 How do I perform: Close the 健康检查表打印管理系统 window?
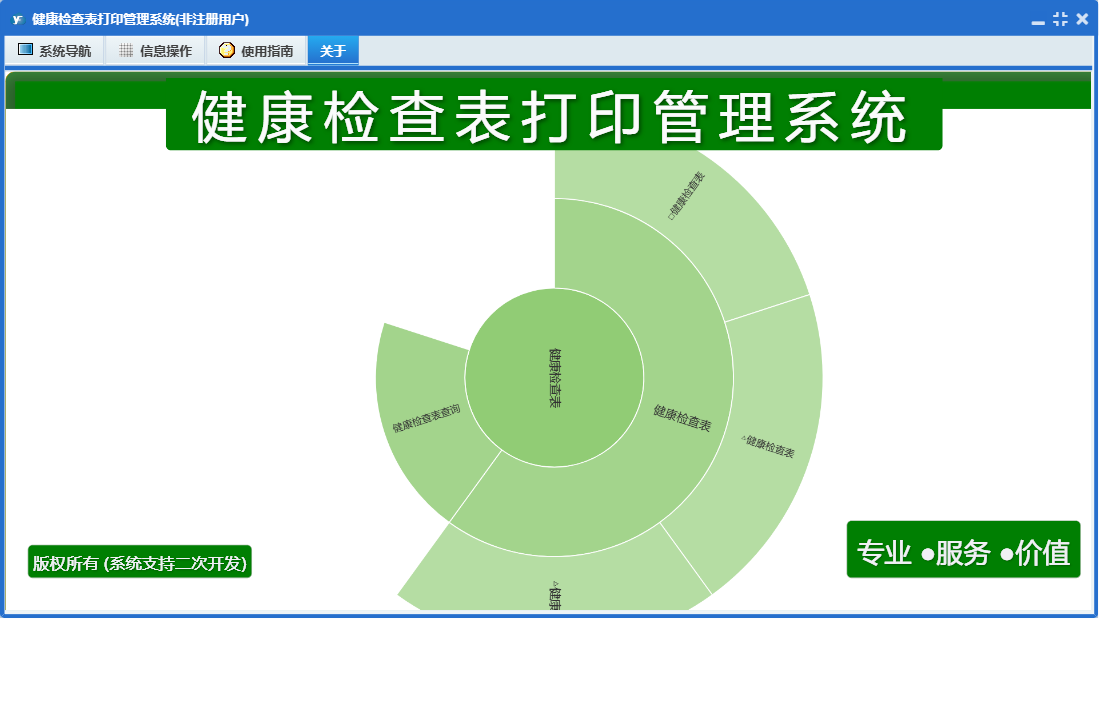1082,19
